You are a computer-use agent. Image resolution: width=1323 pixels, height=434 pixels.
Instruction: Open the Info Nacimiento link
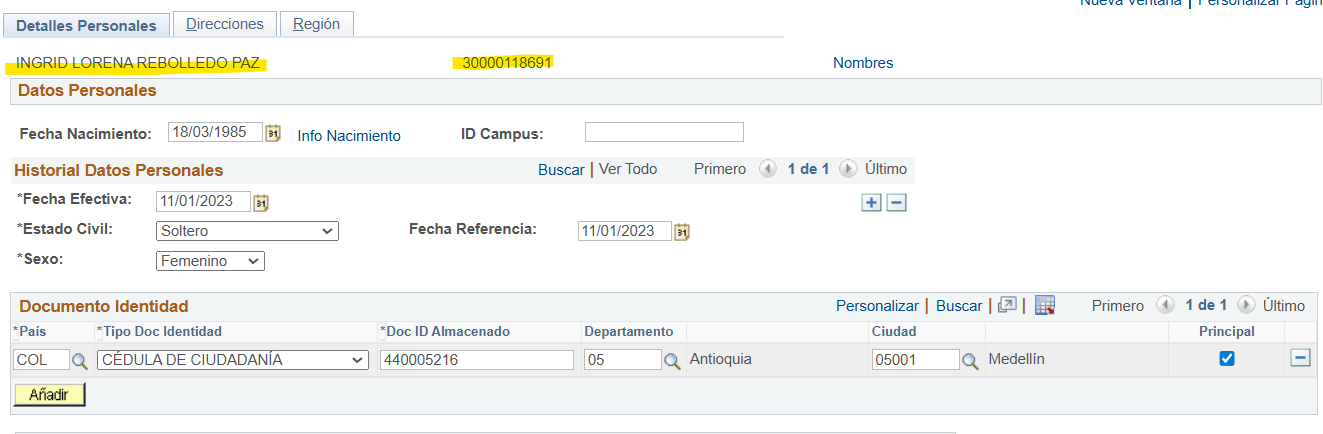pyautogui.click(x=349, y=136)
